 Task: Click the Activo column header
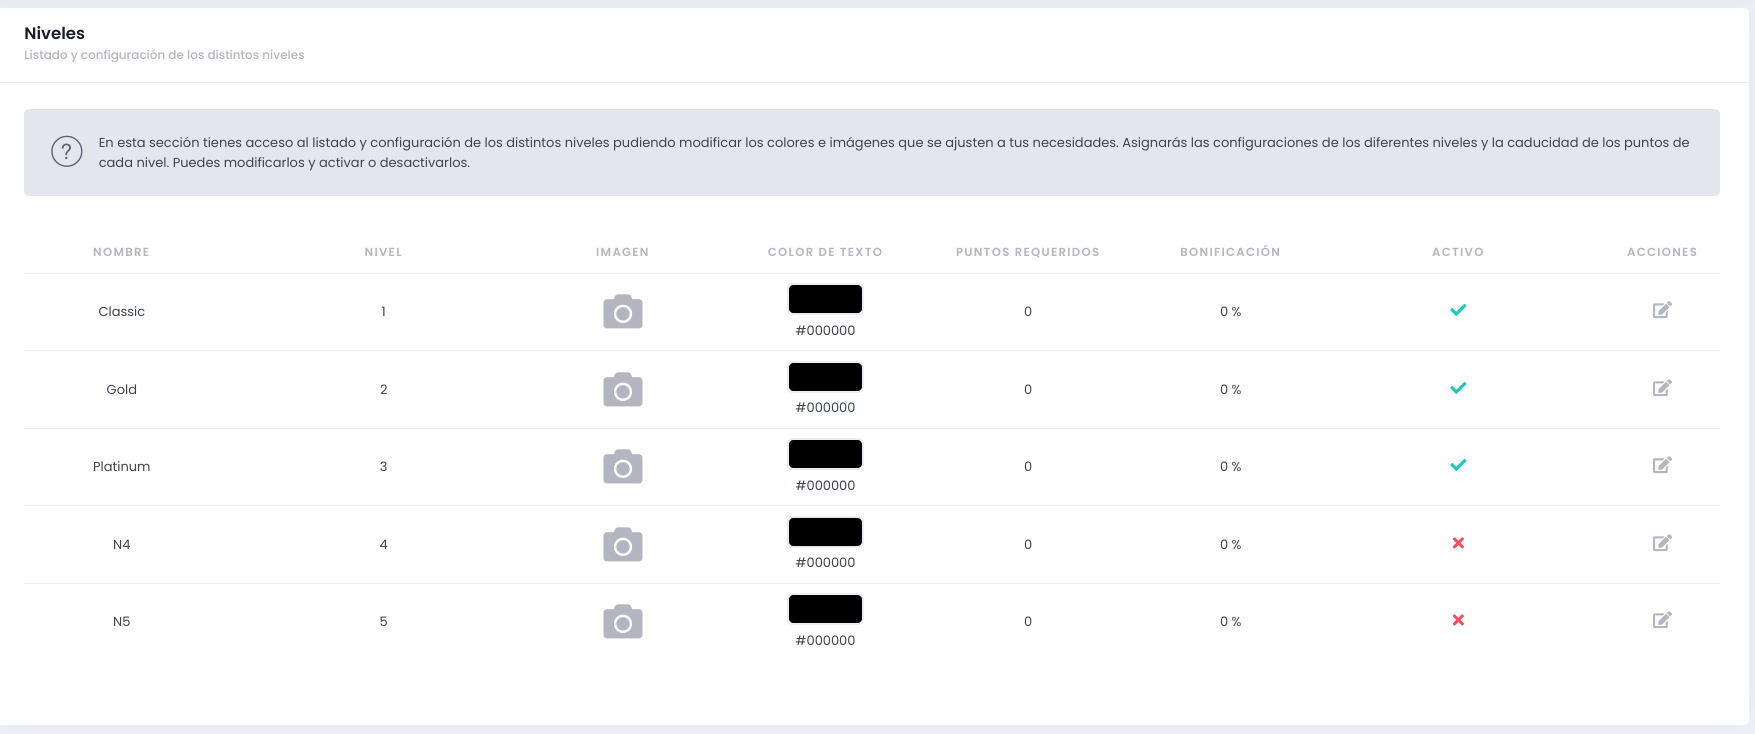tap(1458, 252)
